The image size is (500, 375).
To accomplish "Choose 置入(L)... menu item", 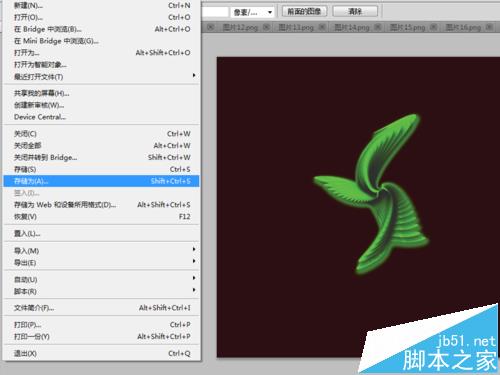I will click(101, 233).
